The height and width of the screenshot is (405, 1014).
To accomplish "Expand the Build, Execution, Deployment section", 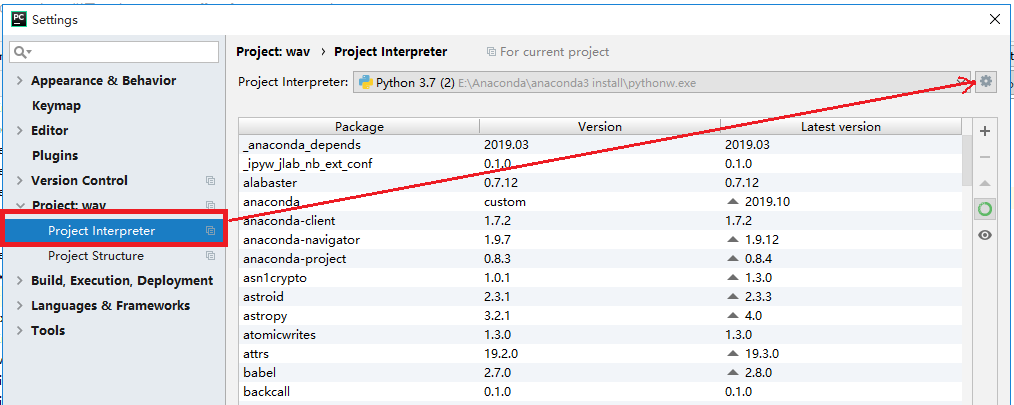I will coord(20,281).
